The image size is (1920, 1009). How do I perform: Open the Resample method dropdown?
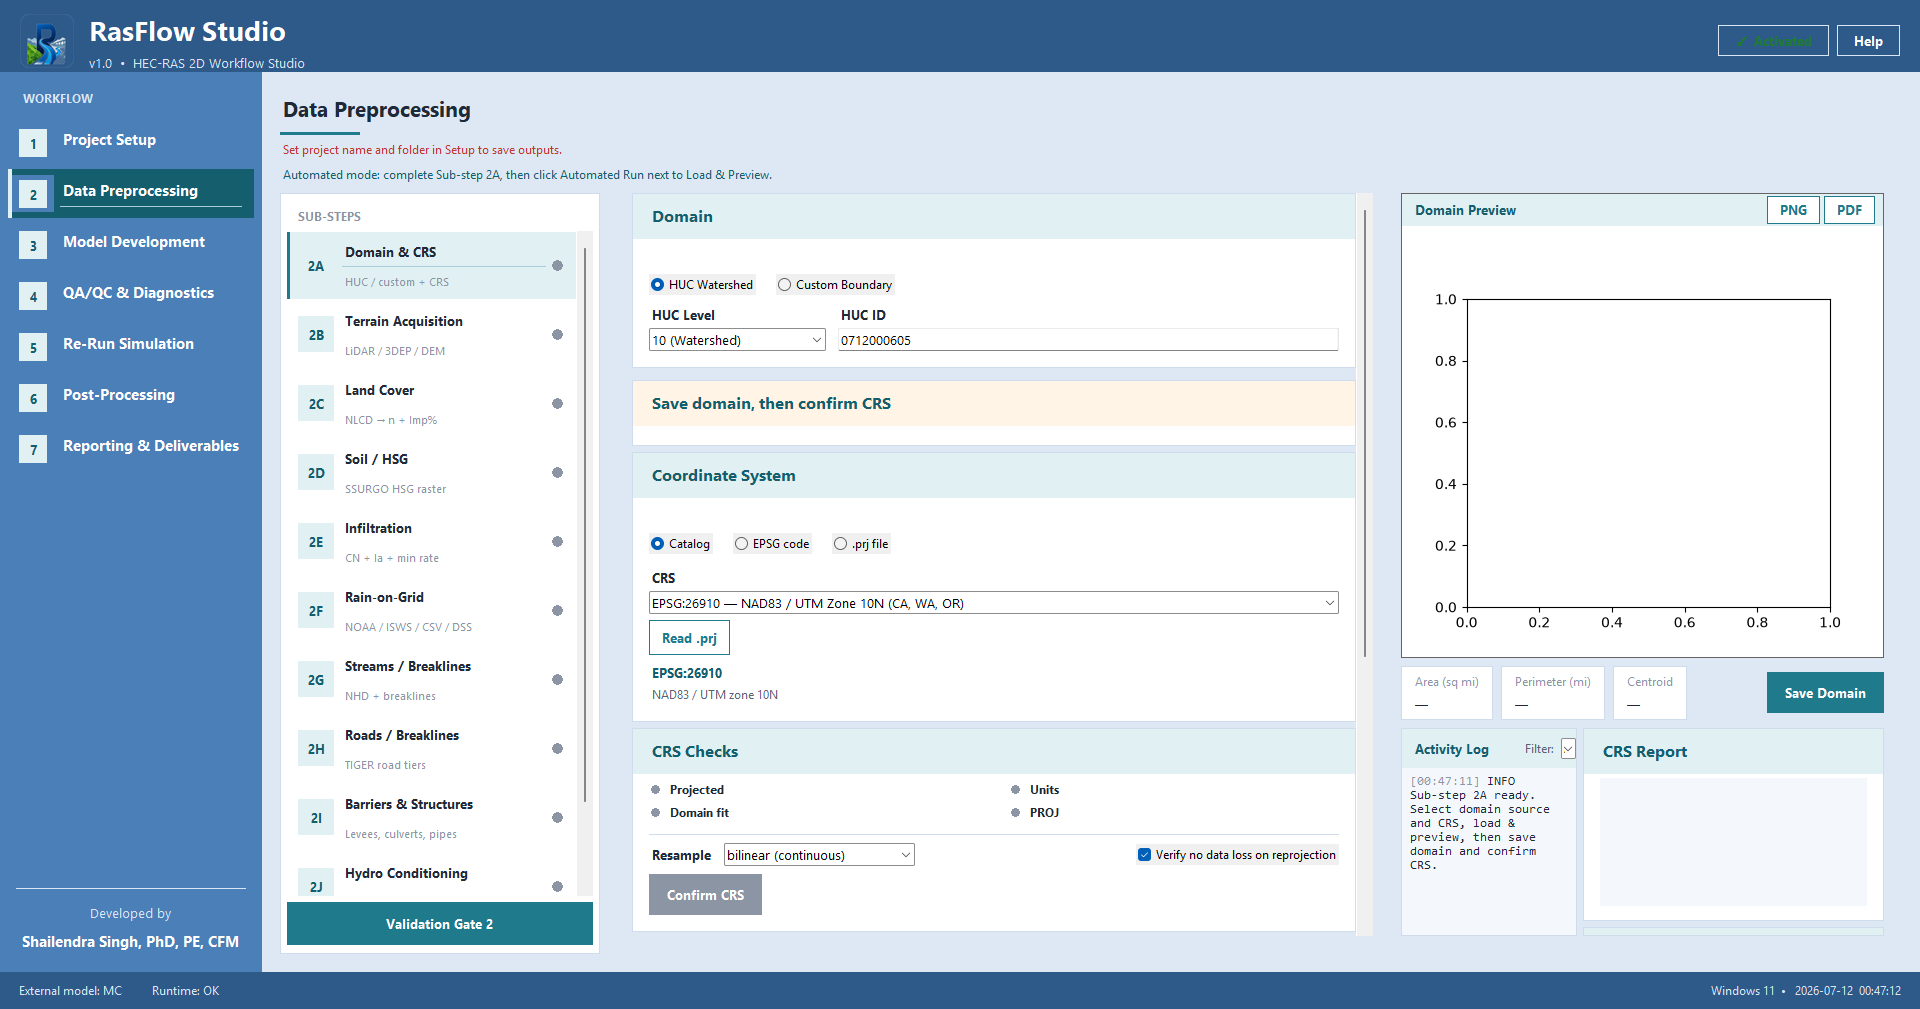coord(819,855)
